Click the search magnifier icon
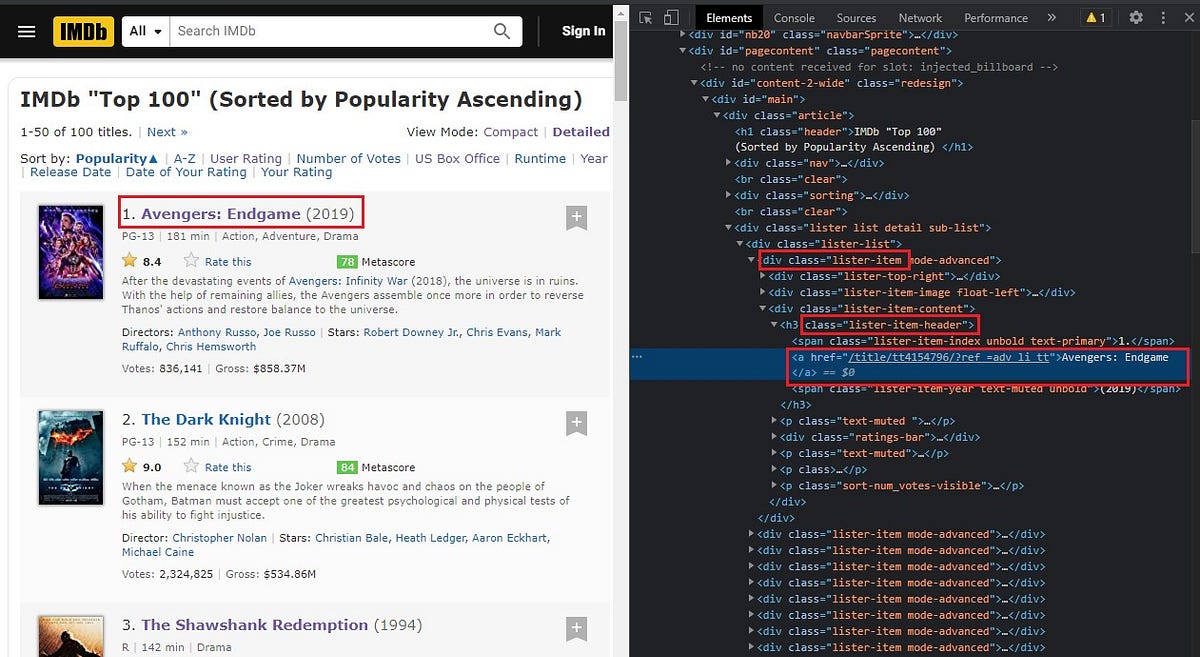This screenshot has height=657, width=1200. point(501,31)
